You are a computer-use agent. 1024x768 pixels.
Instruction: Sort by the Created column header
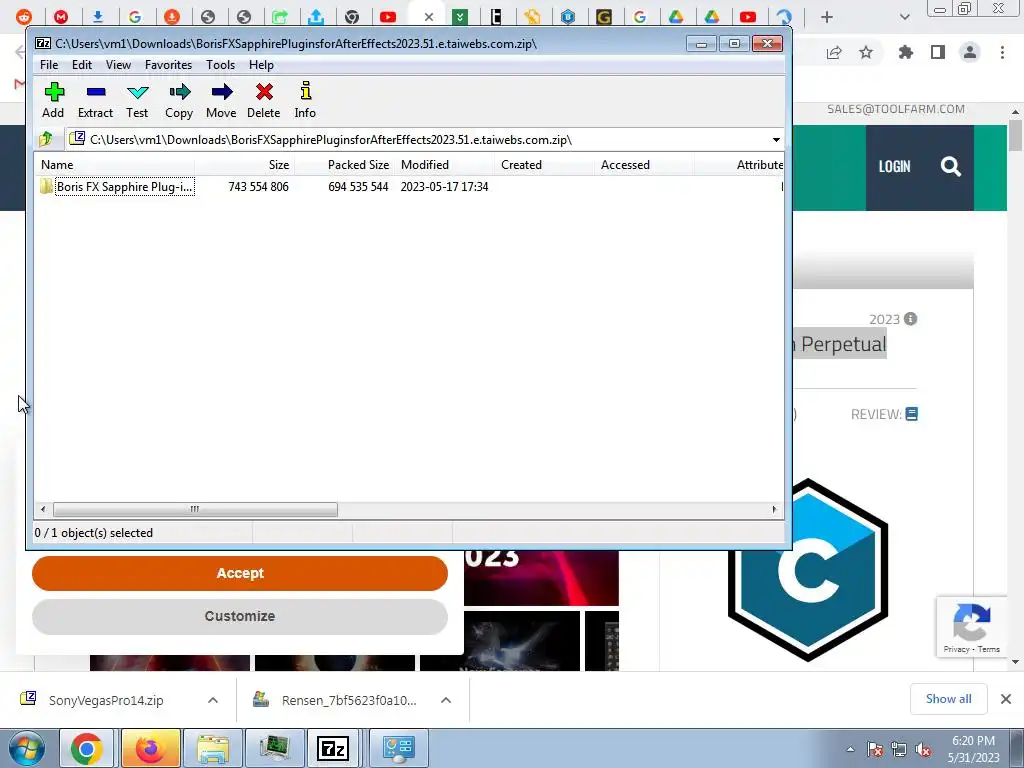[545, 165]
